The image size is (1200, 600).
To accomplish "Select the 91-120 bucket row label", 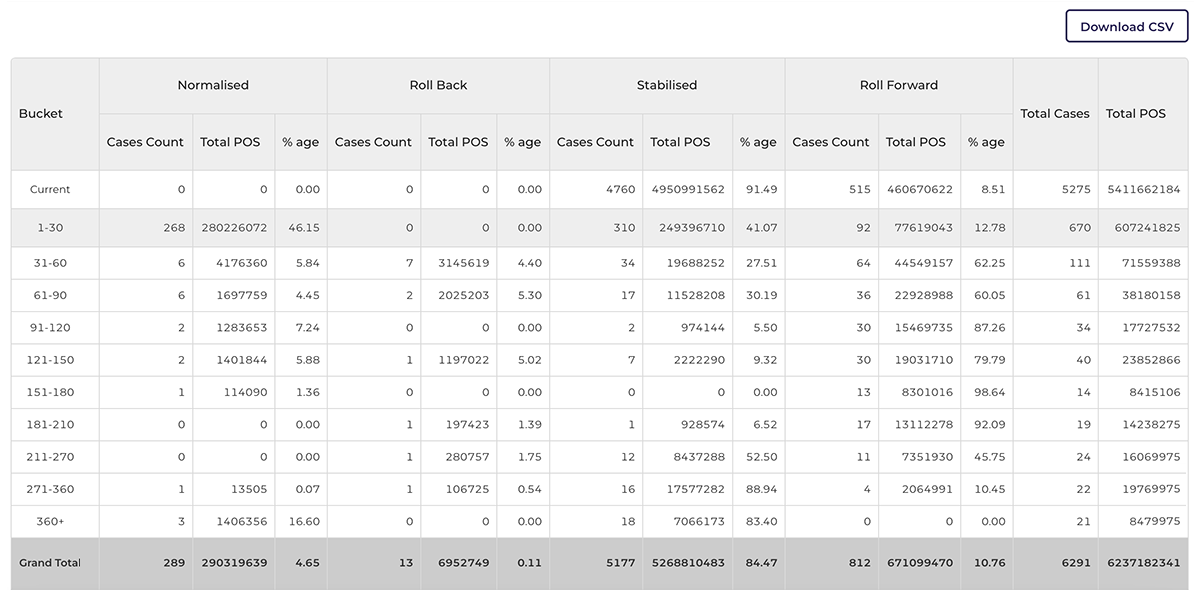I will point(46,326).
